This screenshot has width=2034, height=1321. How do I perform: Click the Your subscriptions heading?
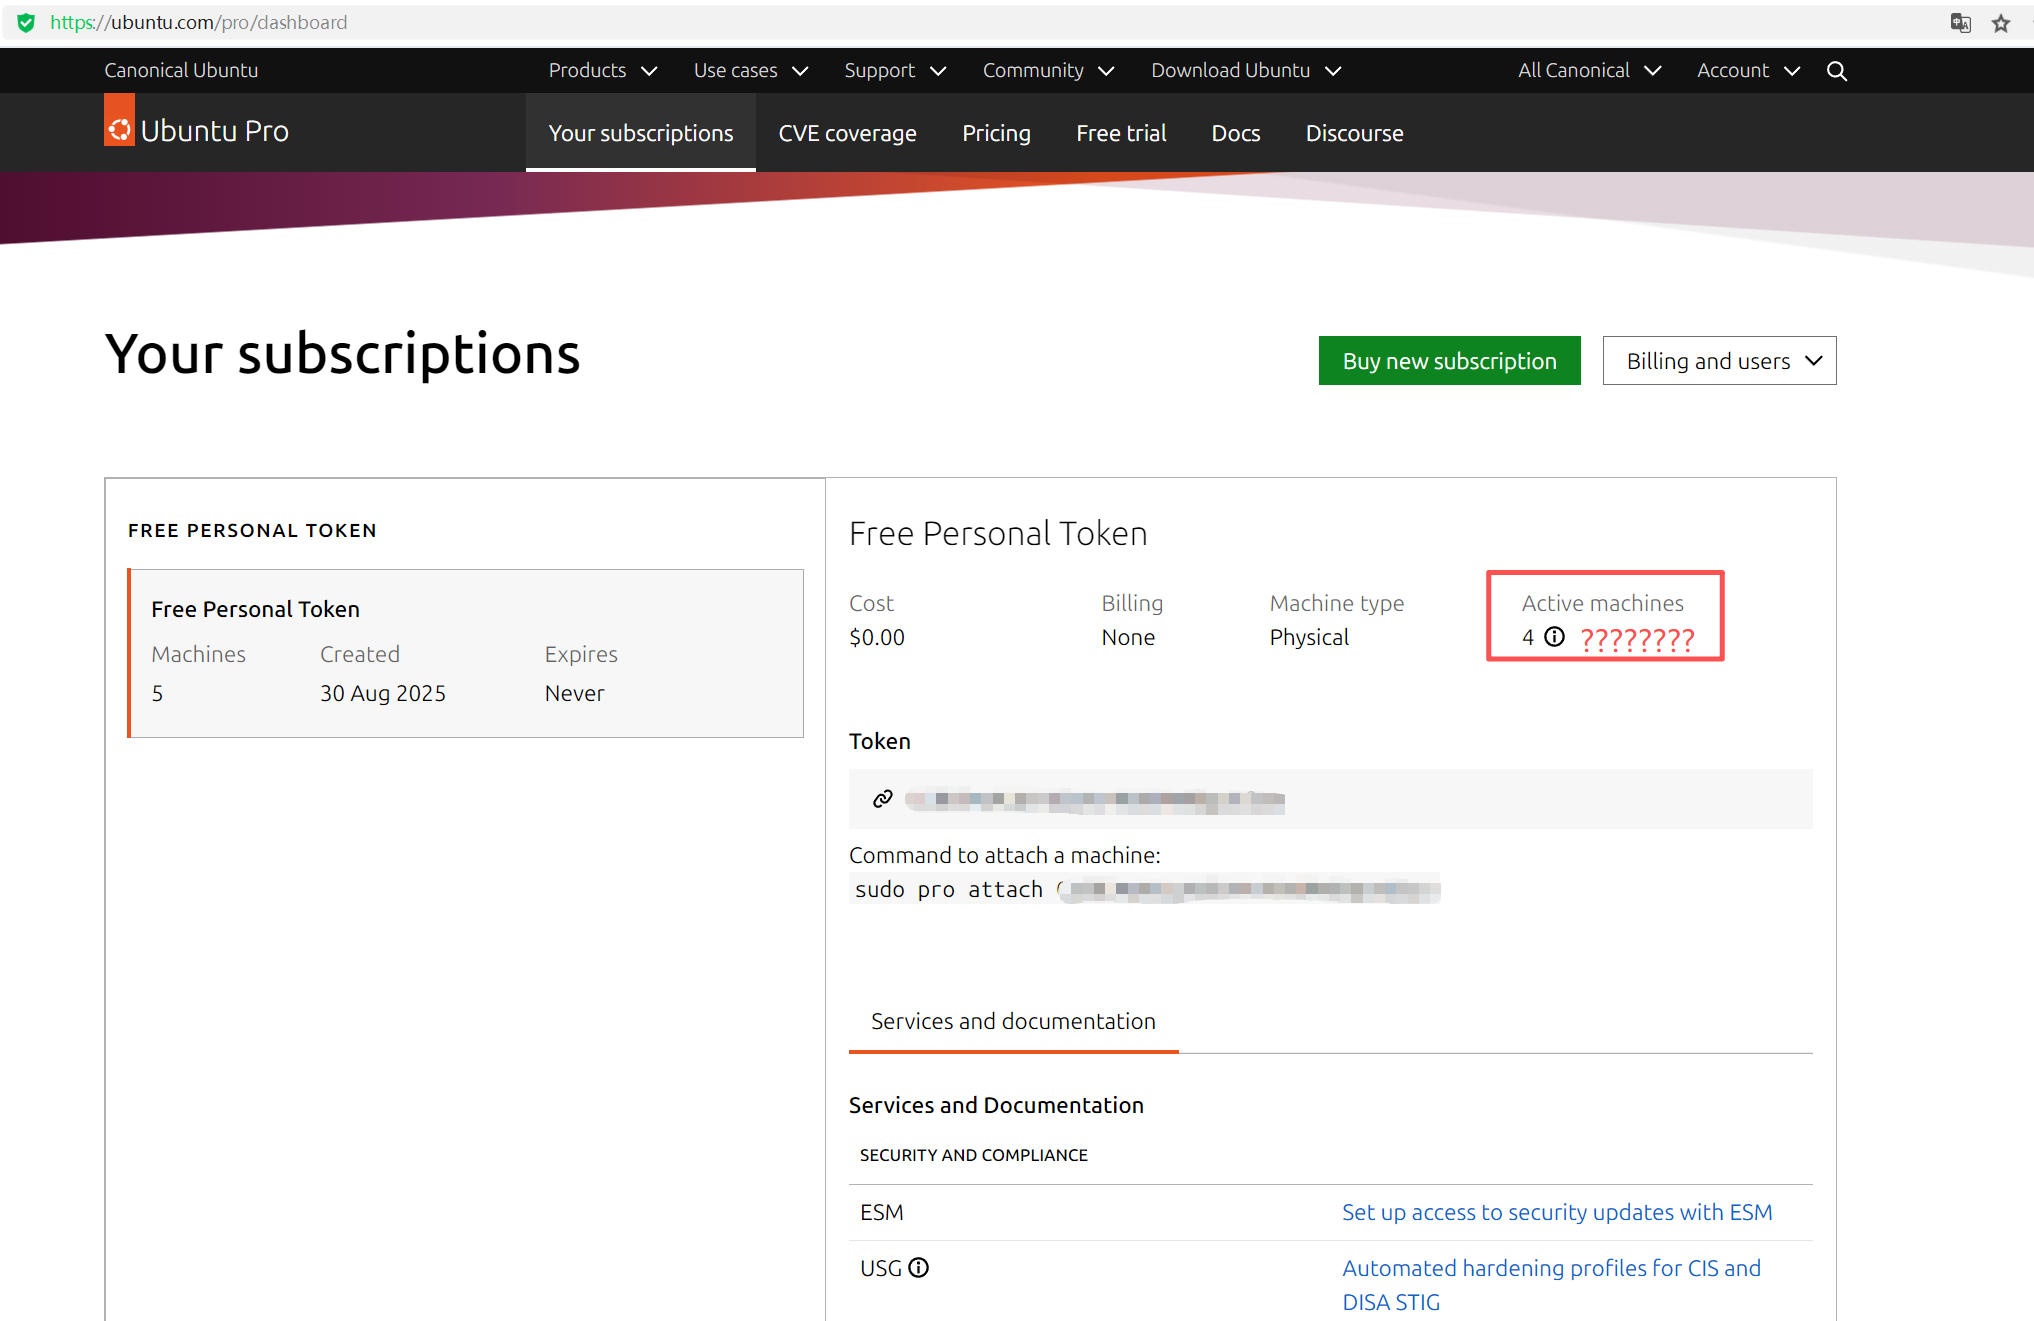tap(342, 354)
